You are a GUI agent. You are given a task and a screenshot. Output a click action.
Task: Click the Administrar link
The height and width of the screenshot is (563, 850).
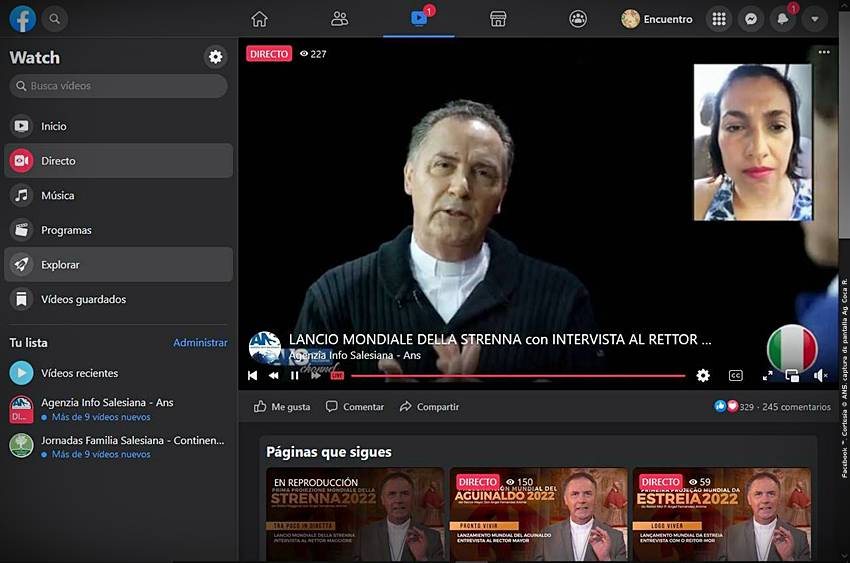200,342
